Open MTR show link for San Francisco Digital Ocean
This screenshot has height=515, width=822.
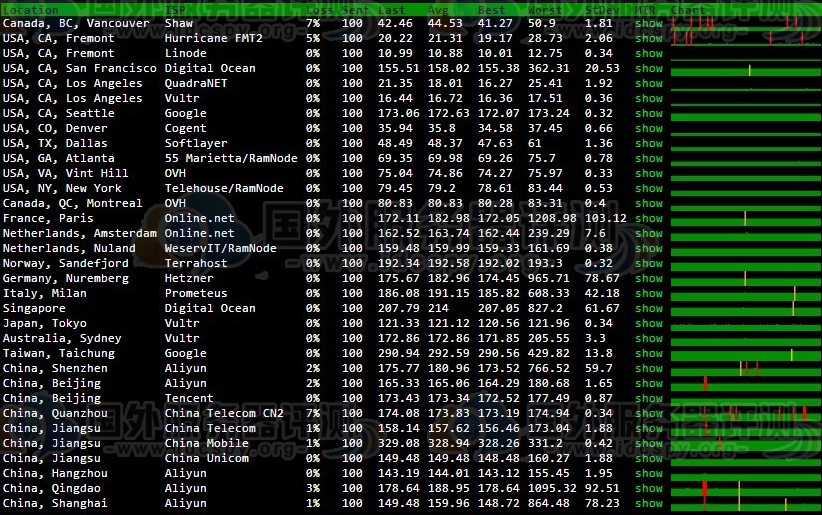(648, 68)
